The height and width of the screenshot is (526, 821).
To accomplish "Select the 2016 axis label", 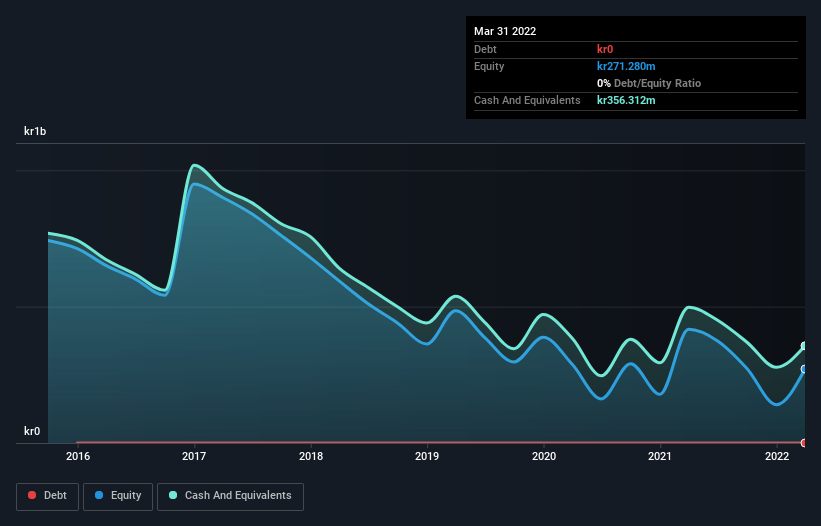I will [x=77, y=456].
